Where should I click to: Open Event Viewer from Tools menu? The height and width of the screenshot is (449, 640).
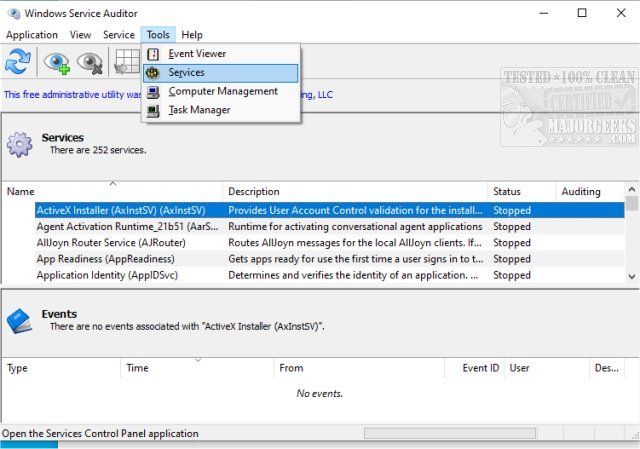(x=197, y=54)
